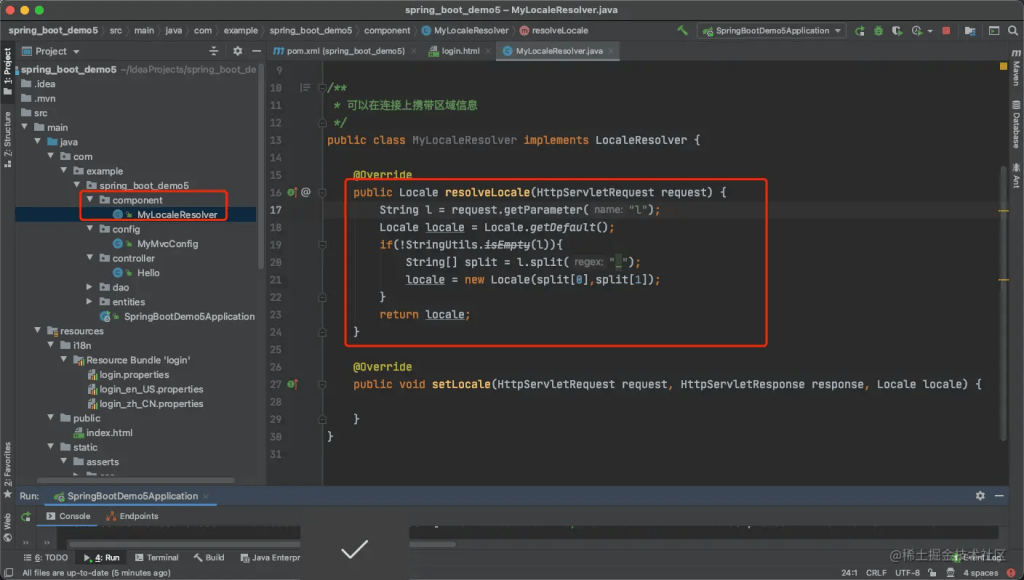
Task: Open SpringBootDemo5Application run configuration dropdown
Action: [771, 31]
